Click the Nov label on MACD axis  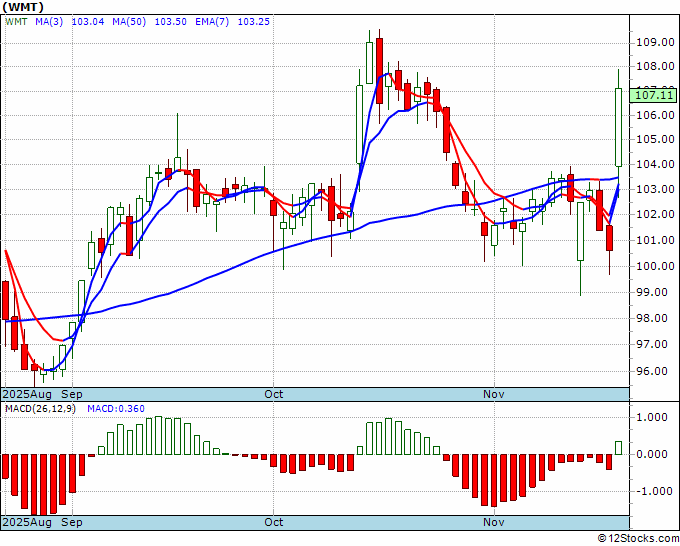pos(494,522)
